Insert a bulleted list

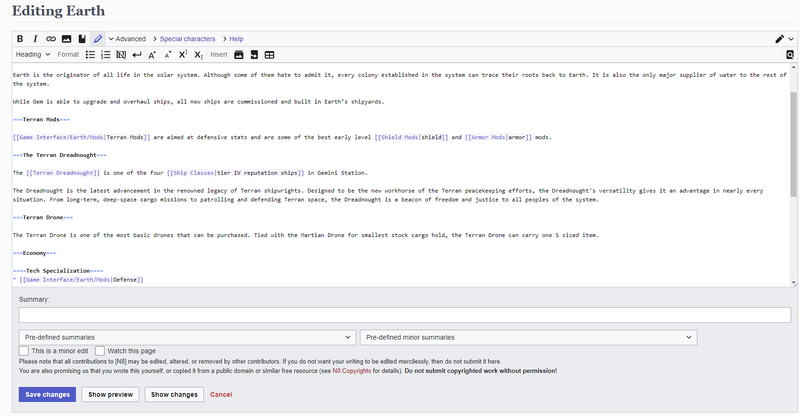[x=90, y=55]
